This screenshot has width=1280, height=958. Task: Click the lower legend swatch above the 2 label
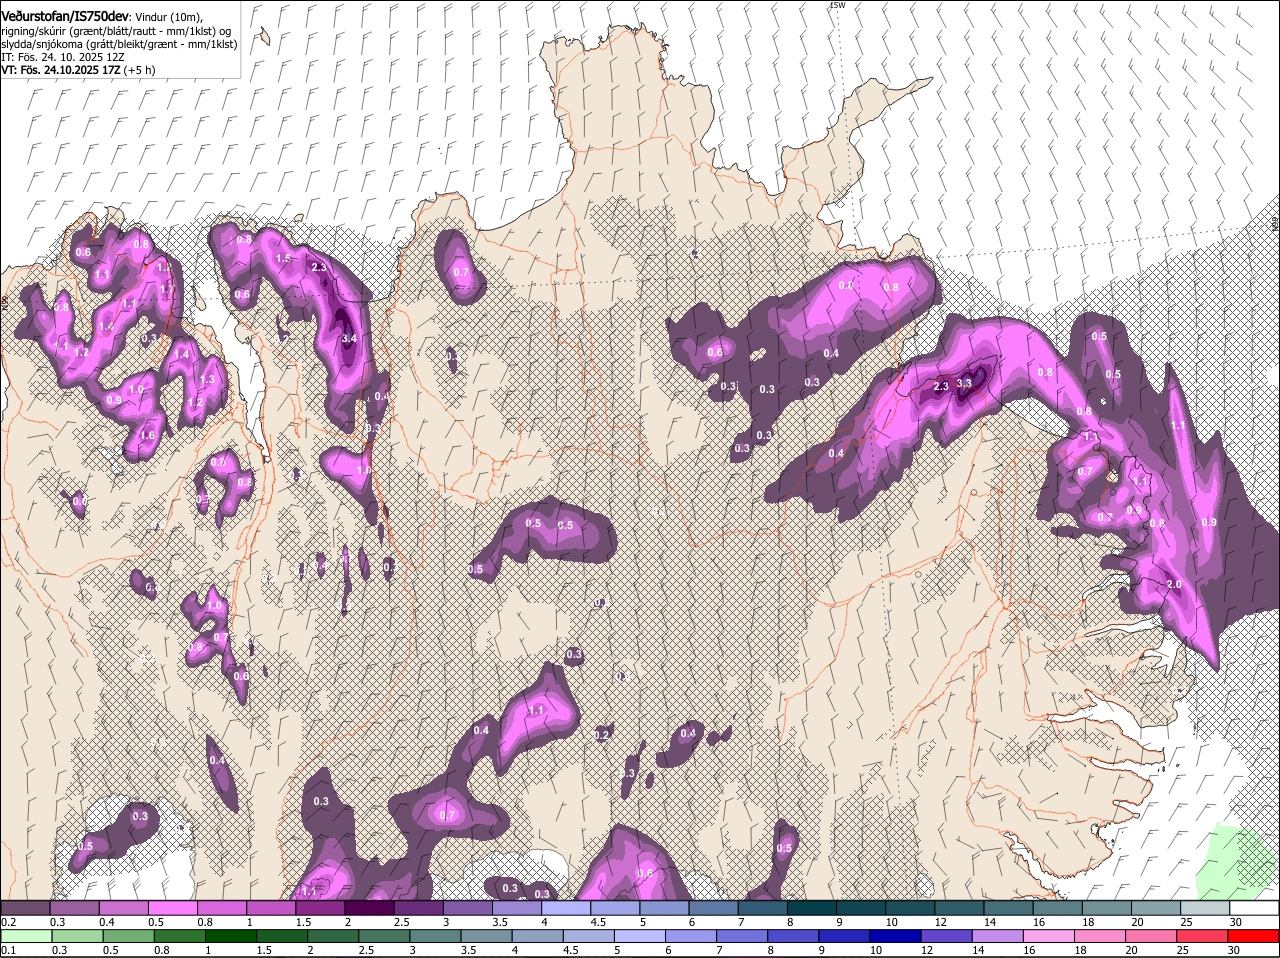click(x=331, y=935)
